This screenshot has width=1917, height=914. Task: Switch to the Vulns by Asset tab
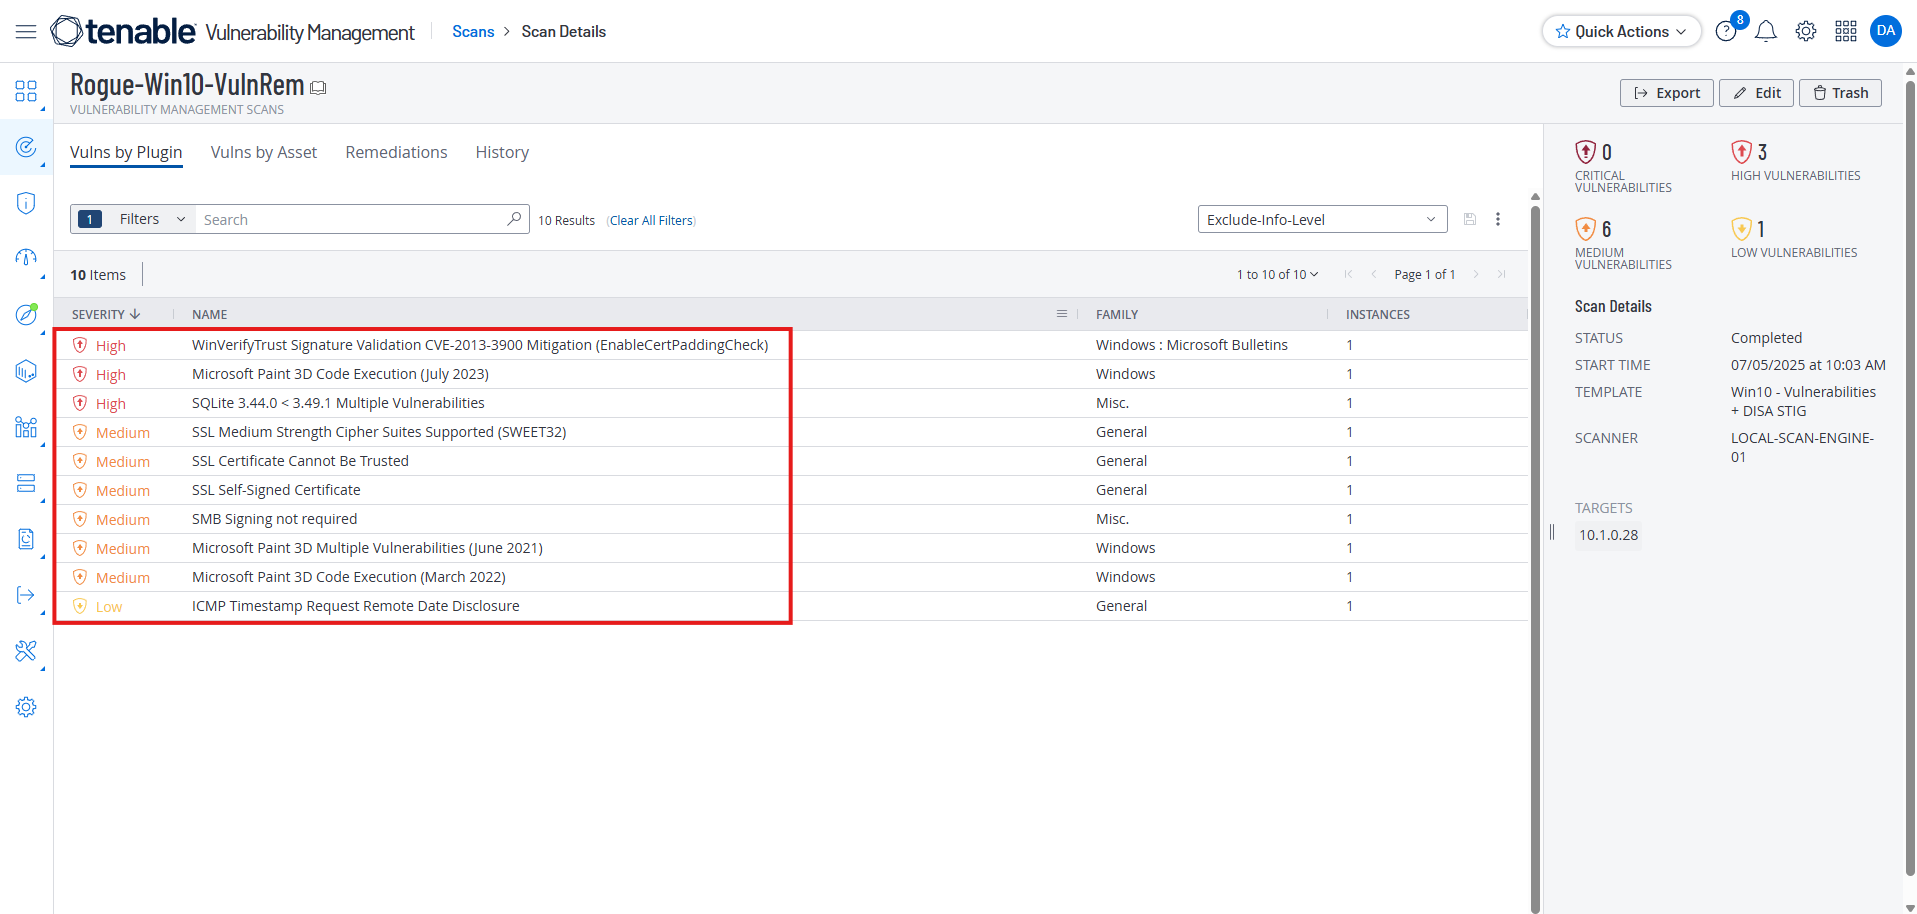pyautogui.click(x=264, y=152)
